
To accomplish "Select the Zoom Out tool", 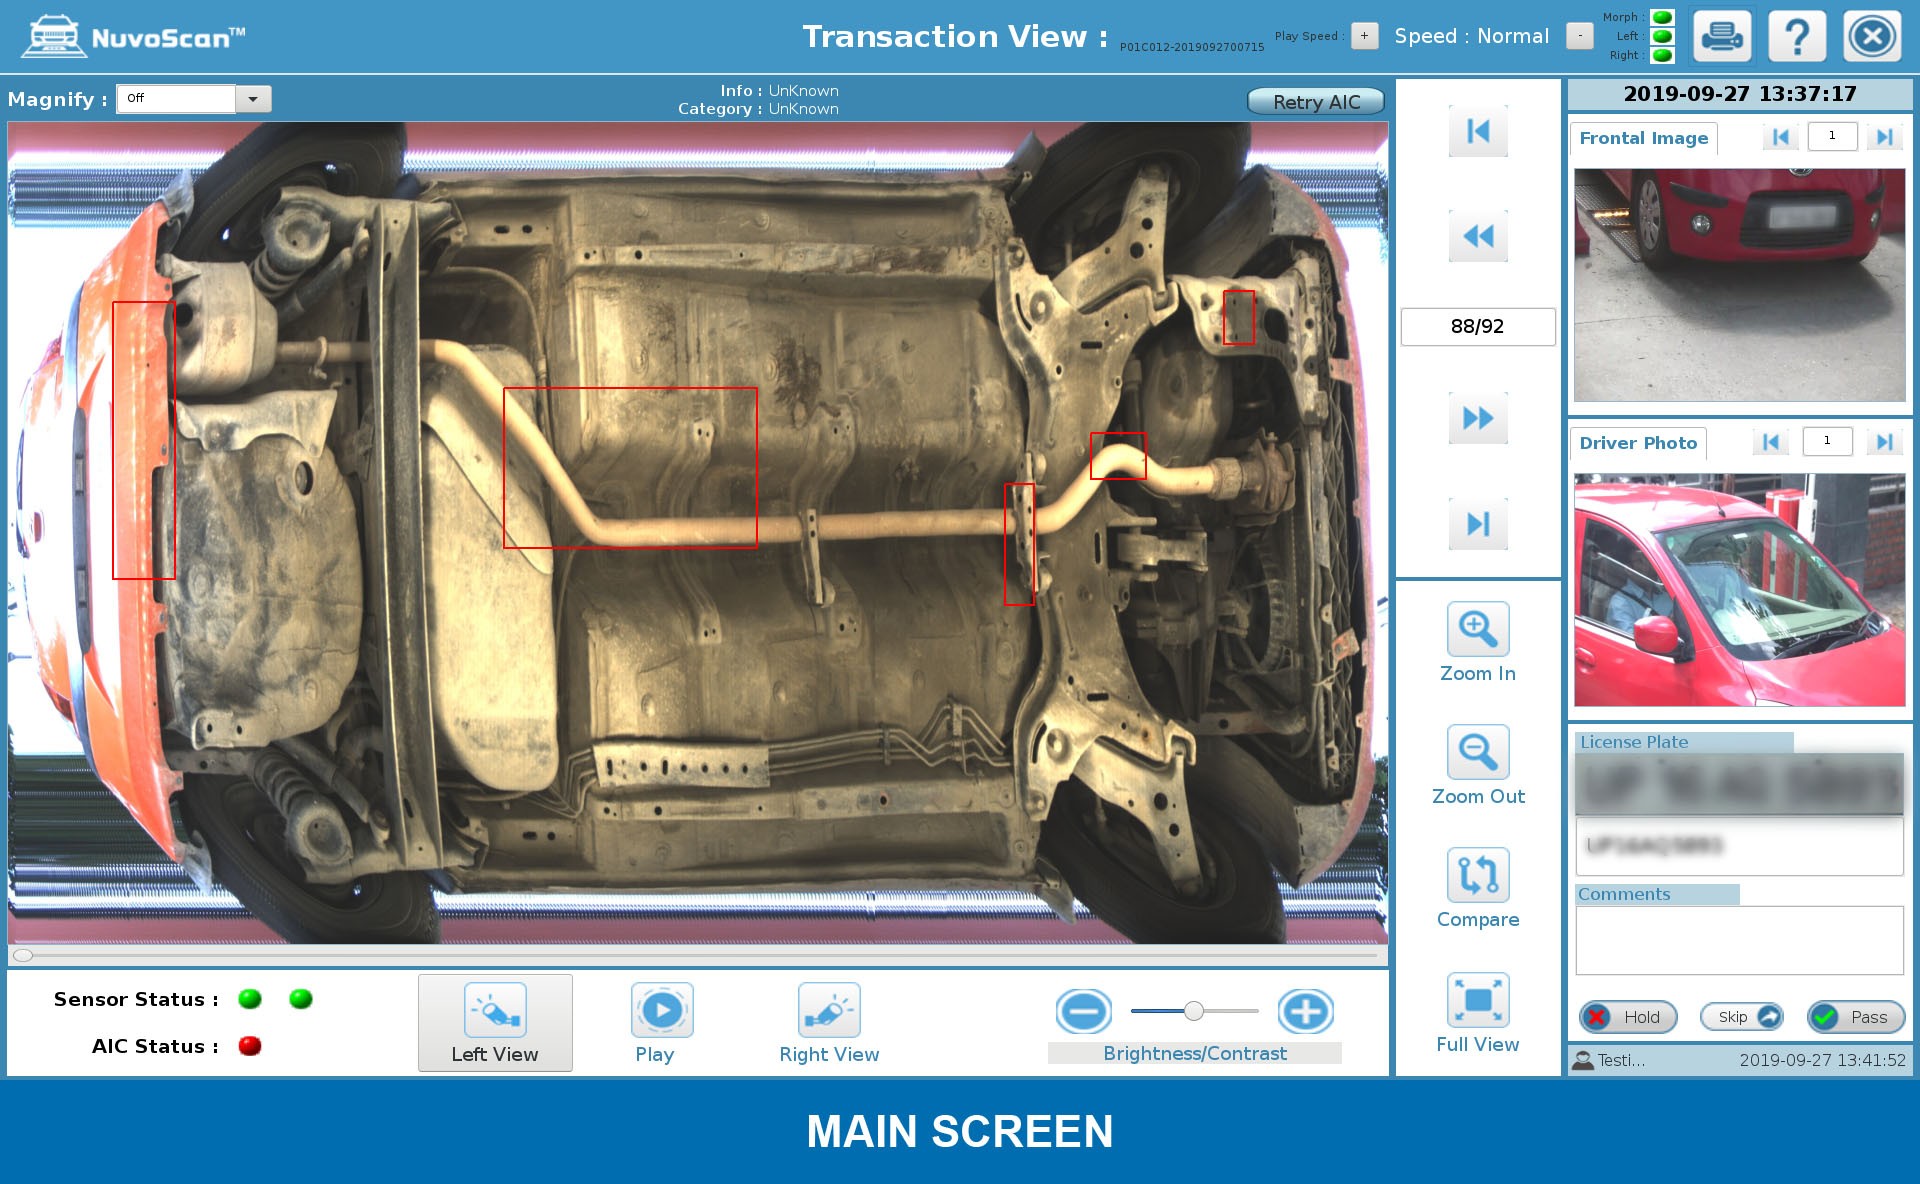I will coord(1477,753).
